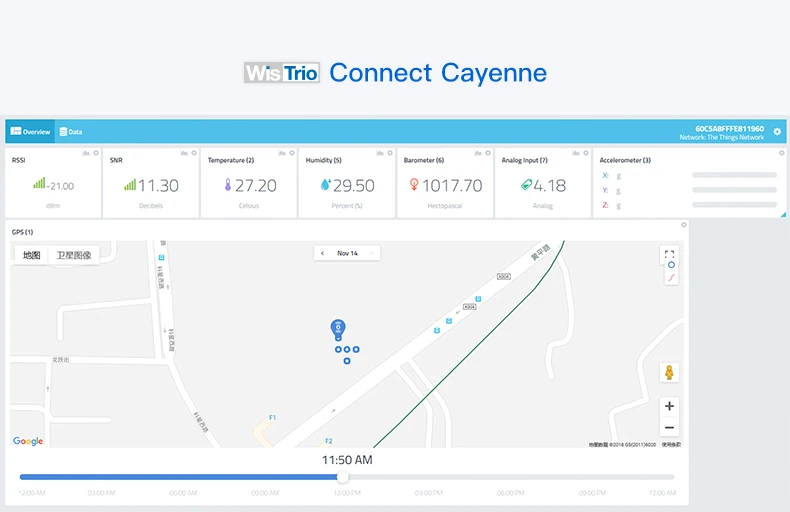Open map terms link 使用条款

(671, 444)
